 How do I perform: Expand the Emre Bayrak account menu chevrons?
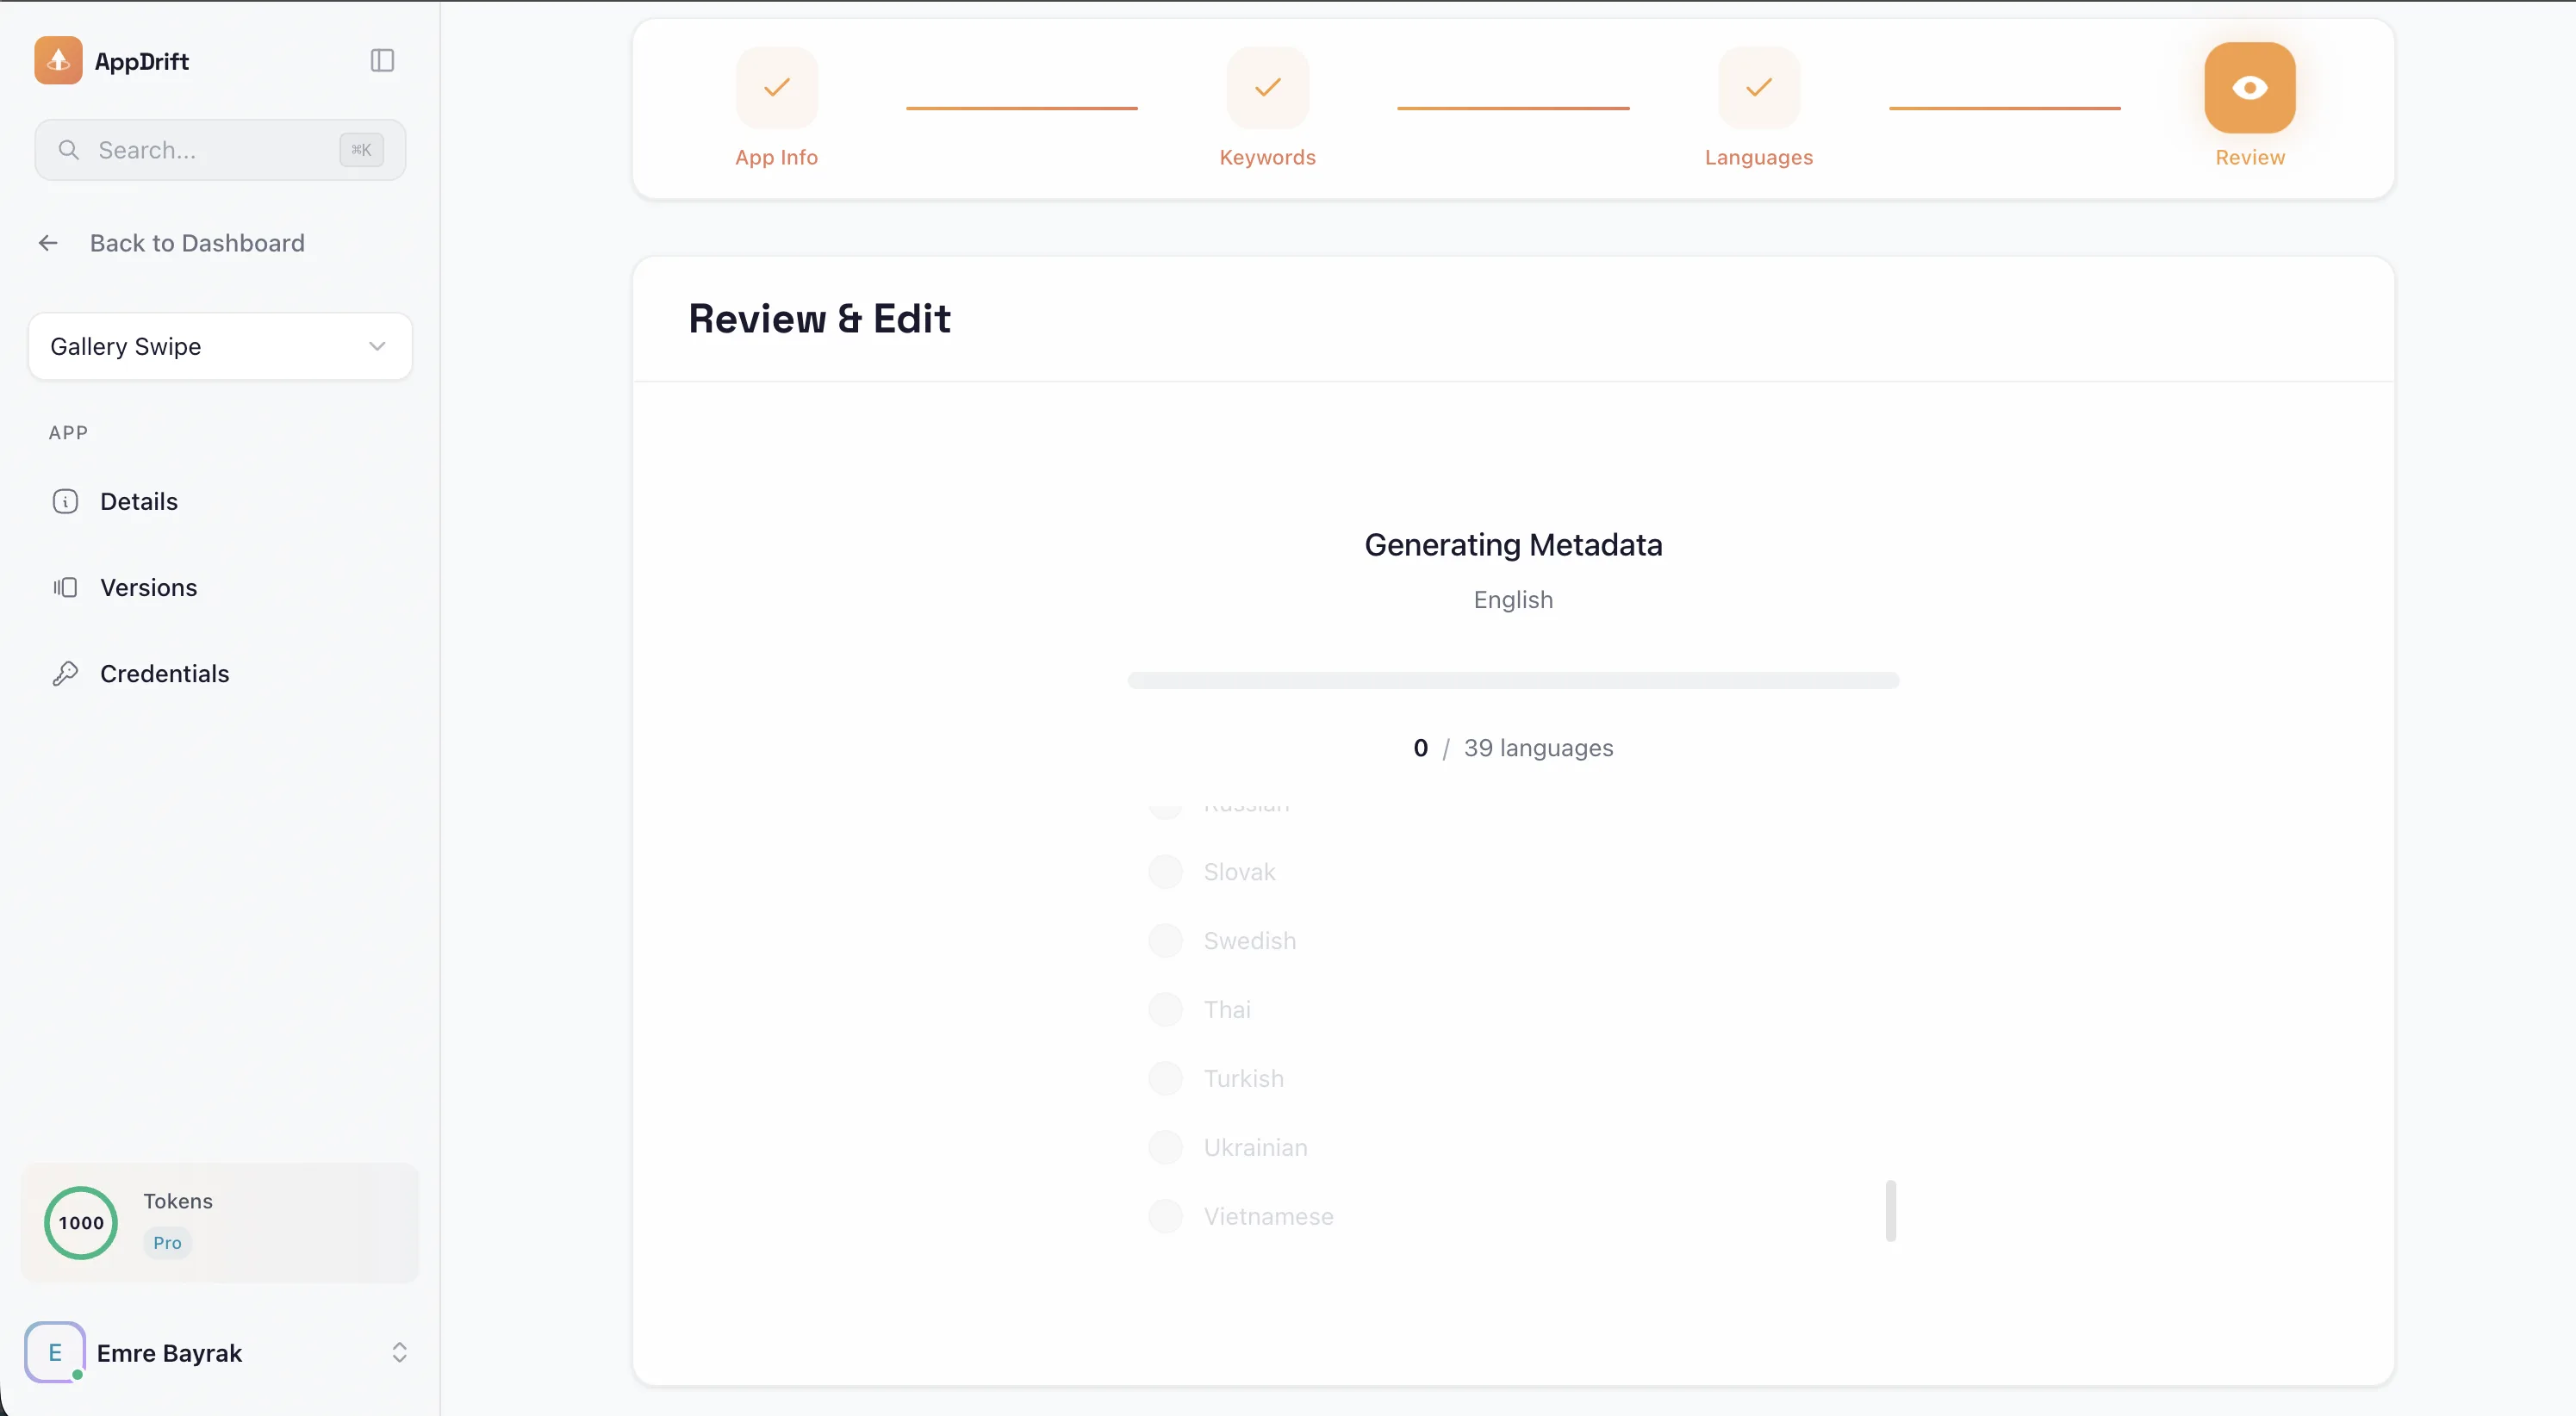(399, 1353)
